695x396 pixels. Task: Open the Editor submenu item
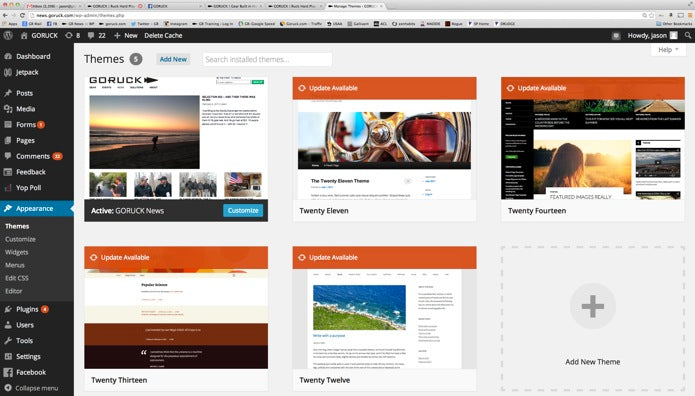point(14,291)
